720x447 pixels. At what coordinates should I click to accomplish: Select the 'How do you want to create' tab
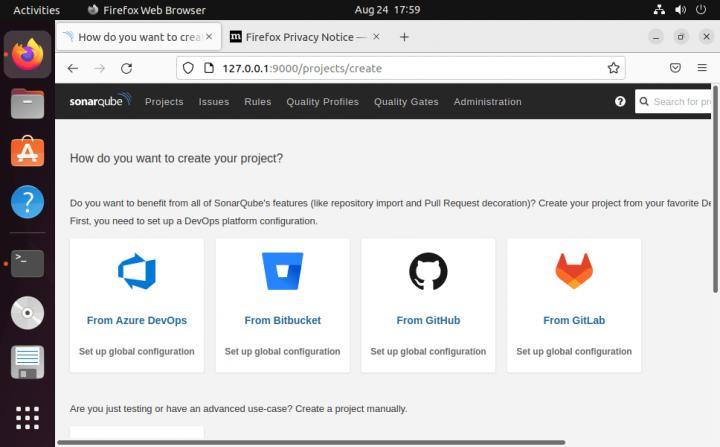click(139, 37)
